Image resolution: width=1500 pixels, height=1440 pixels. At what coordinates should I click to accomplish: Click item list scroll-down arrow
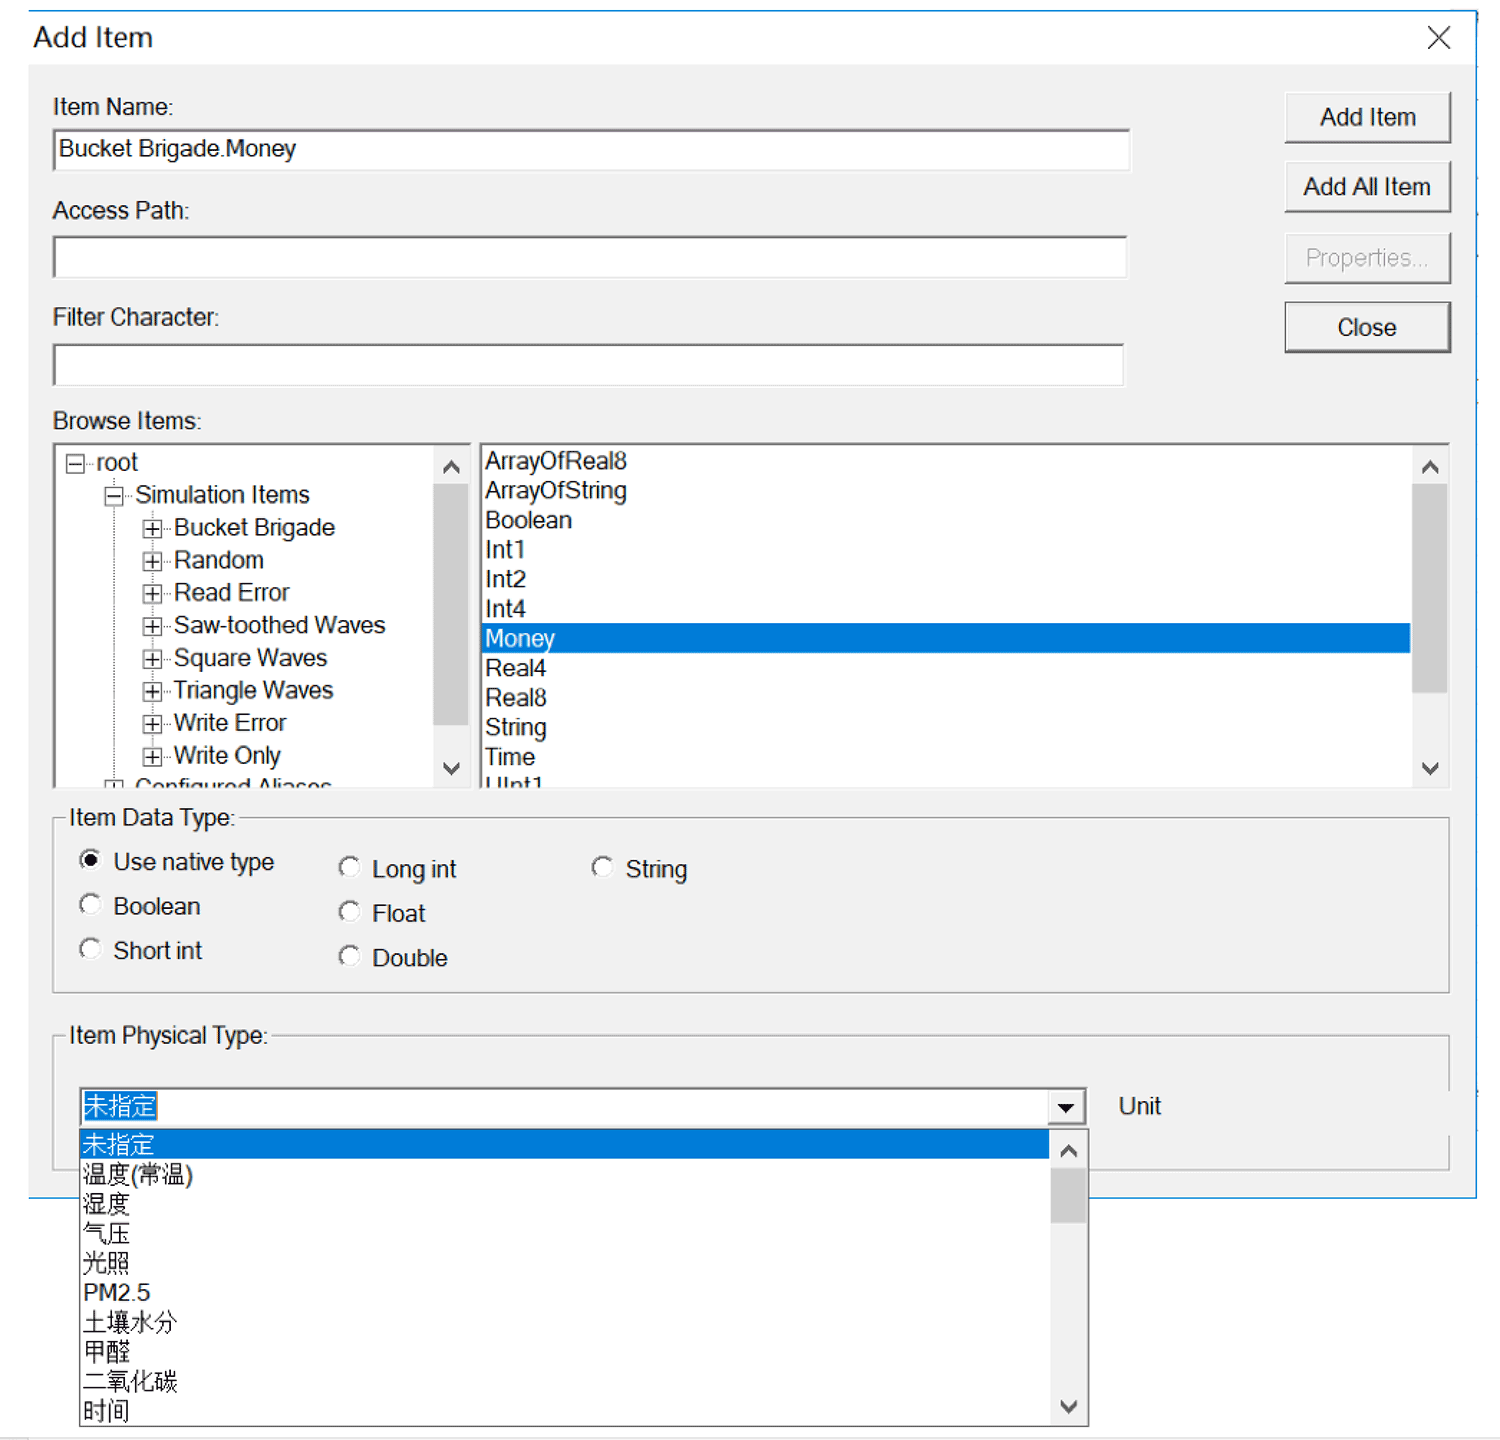(1430, 769)
